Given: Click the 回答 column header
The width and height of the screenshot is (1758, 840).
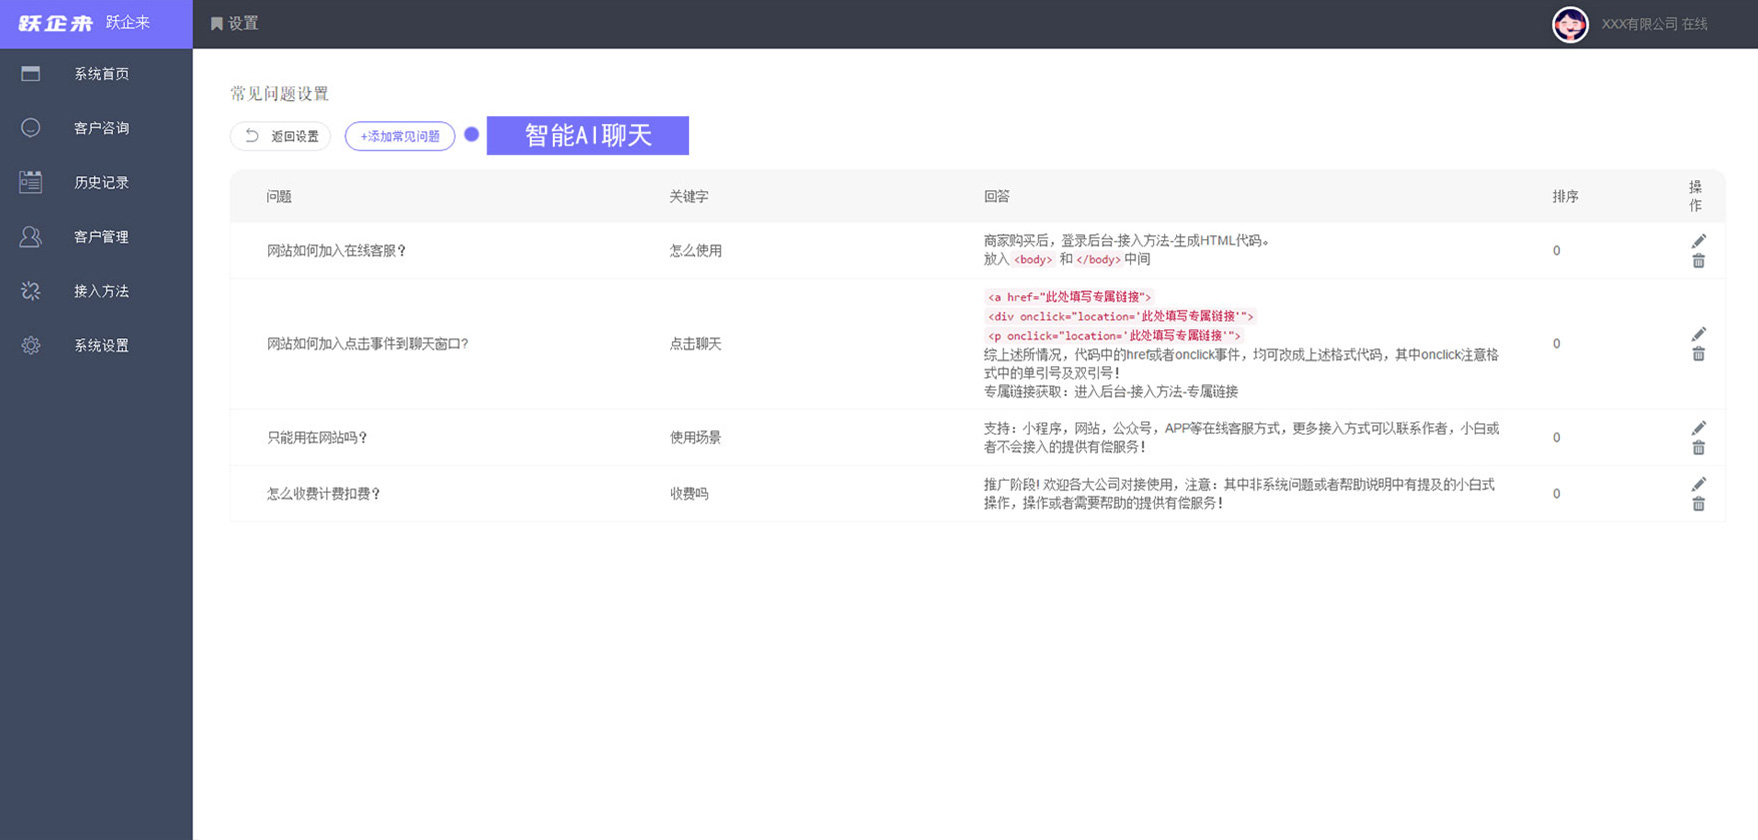Looking at the screenshot, I should coord(997,196).
